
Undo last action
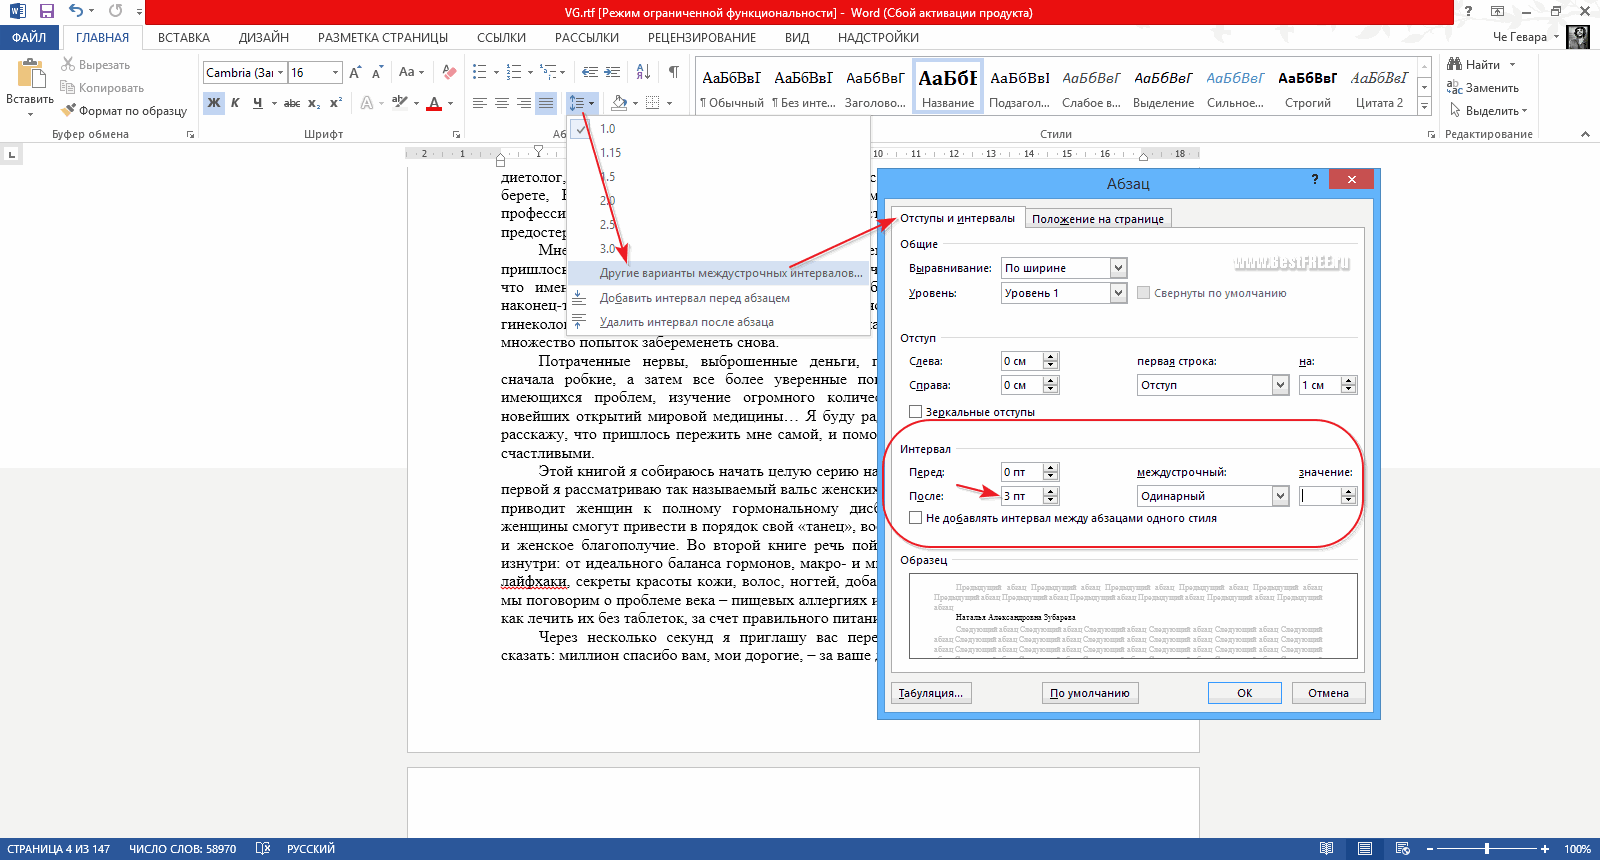pos(76,11)
